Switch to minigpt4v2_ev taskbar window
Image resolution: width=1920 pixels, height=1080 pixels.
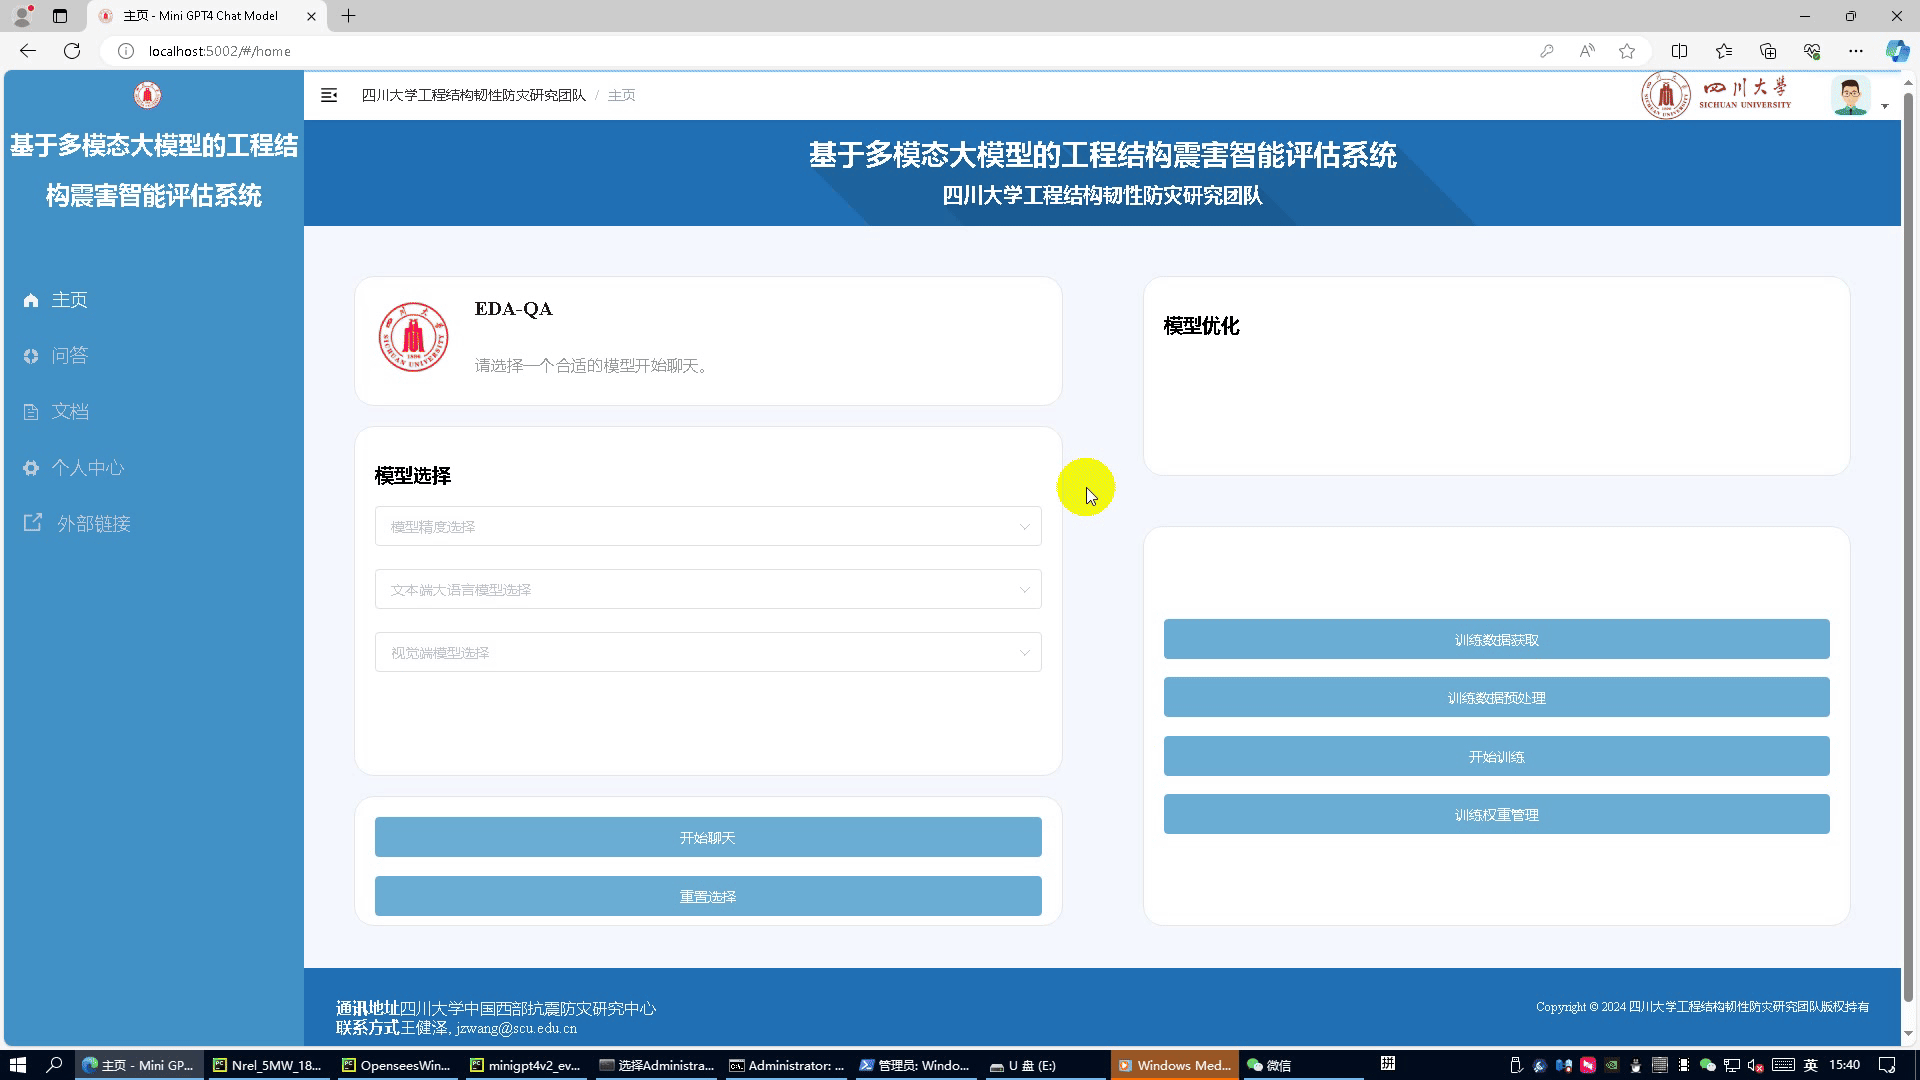[526, 1065]
